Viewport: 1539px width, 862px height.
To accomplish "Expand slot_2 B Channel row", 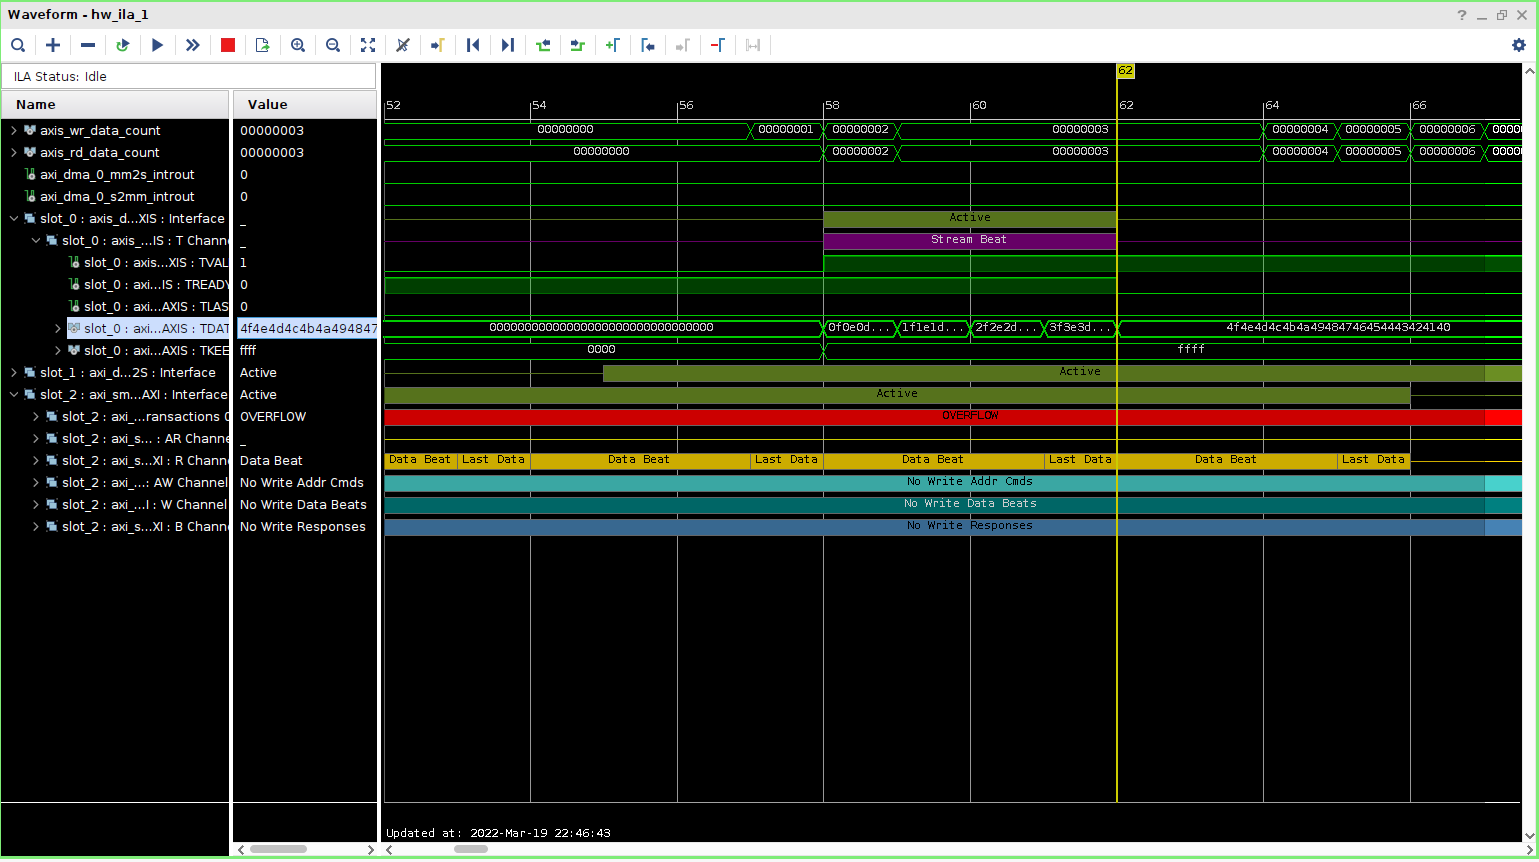I will (36, 527).
